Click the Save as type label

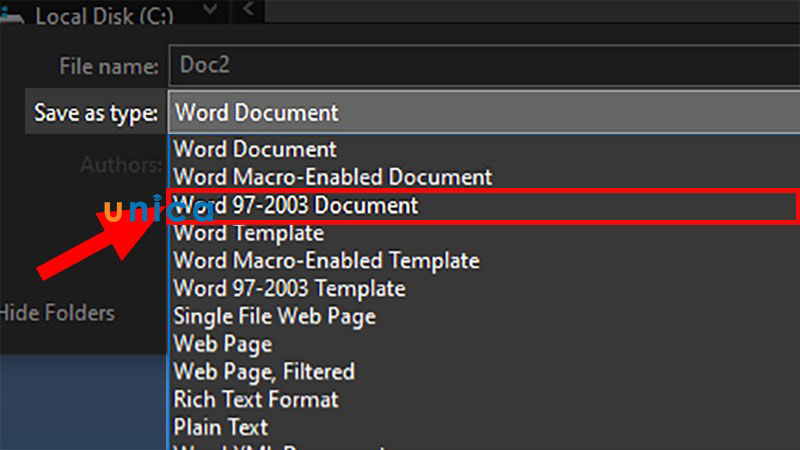(96, 113)
